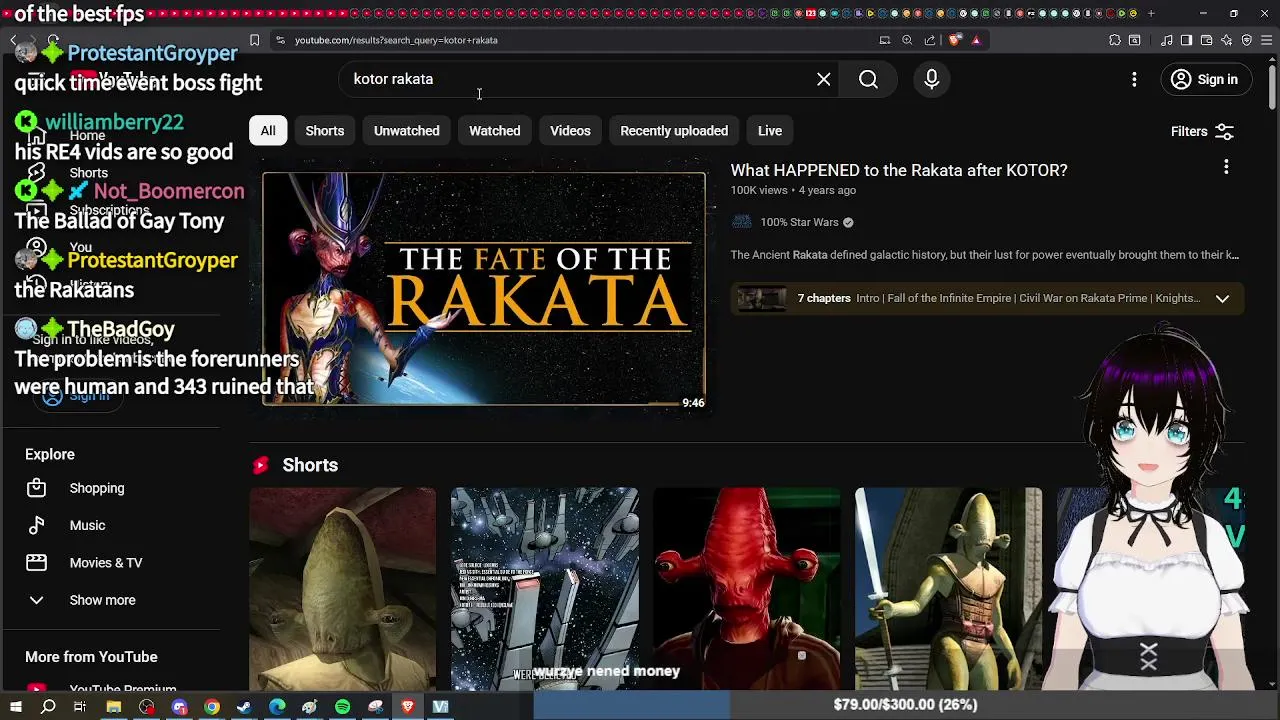Screen dimensions: 1280x720
Task: Open the short showing space station comic
Action: point(545,588)
